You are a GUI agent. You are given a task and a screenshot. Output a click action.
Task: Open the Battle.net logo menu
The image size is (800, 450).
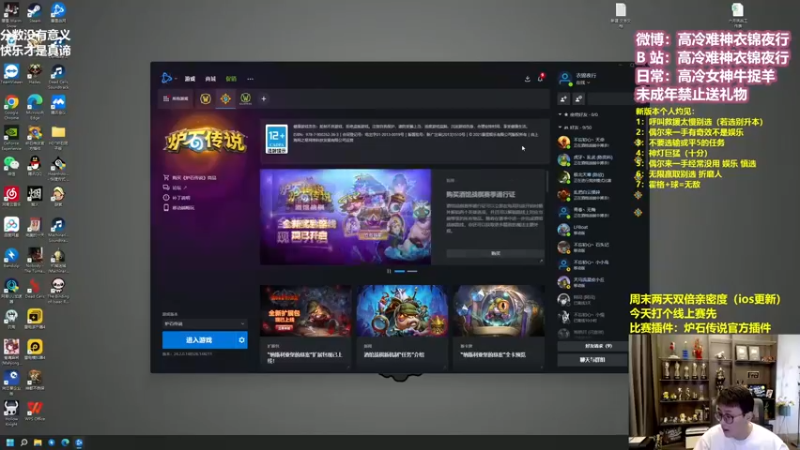coord(166,78)
